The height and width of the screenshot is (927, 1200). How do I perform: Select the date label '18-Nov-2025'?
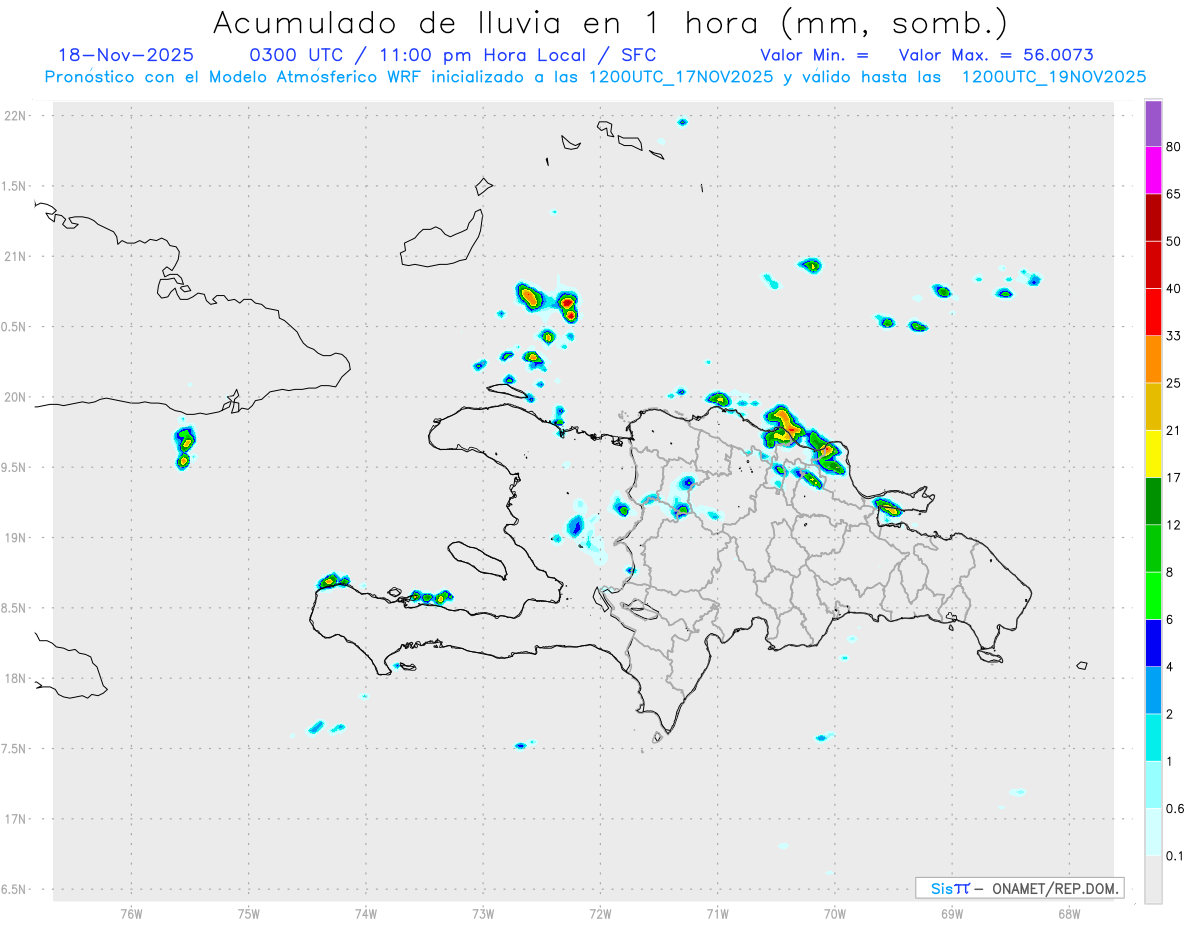(126, 55)
